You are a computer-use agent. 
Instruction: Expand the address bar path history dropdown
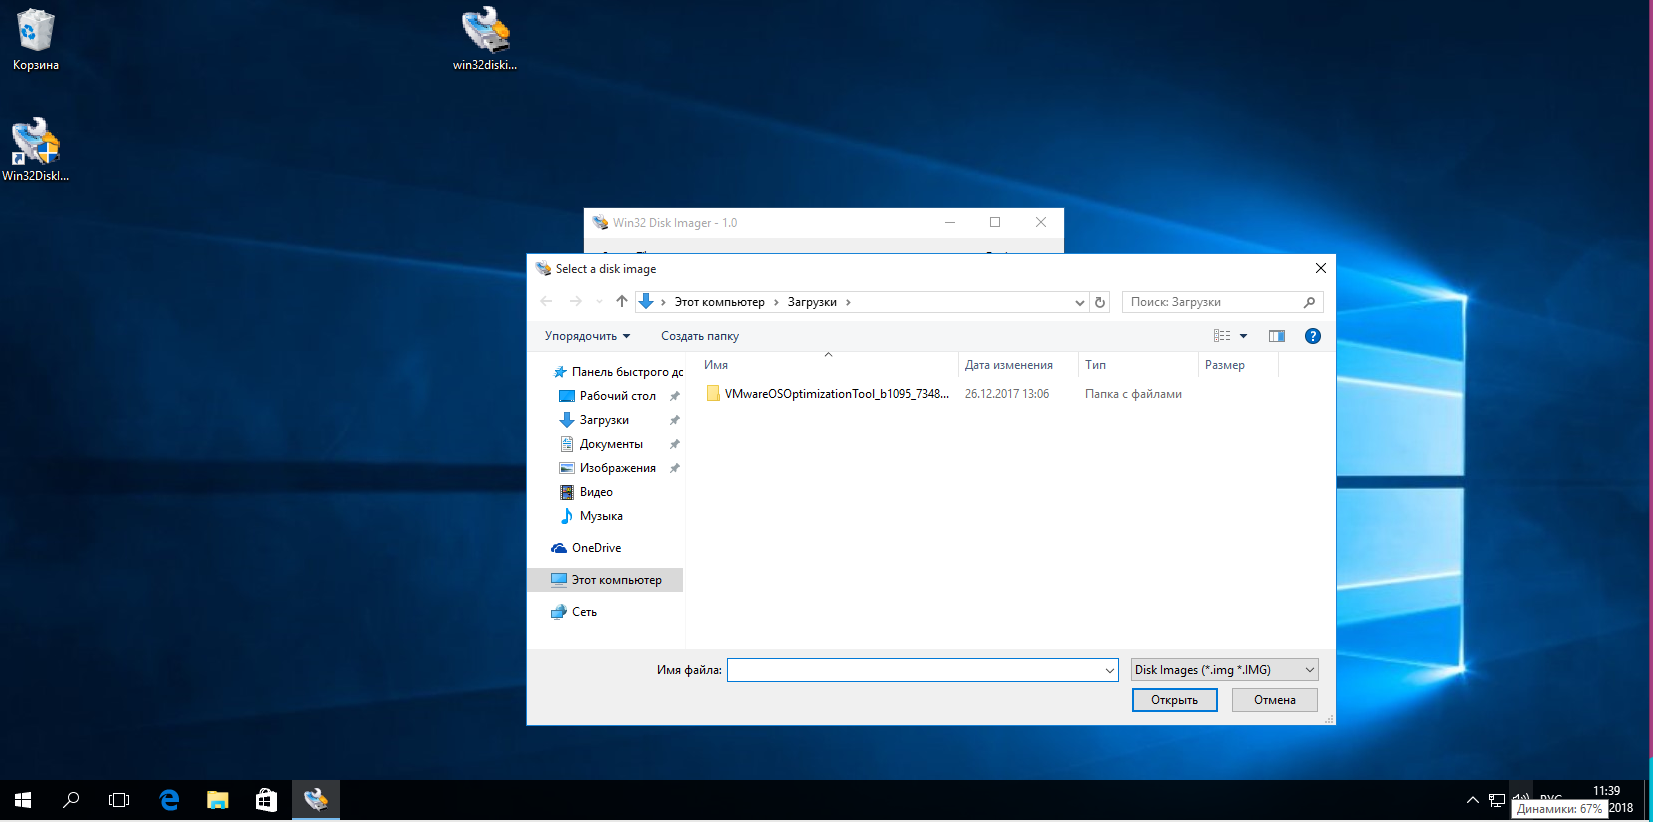click(x=1079, y=302)
